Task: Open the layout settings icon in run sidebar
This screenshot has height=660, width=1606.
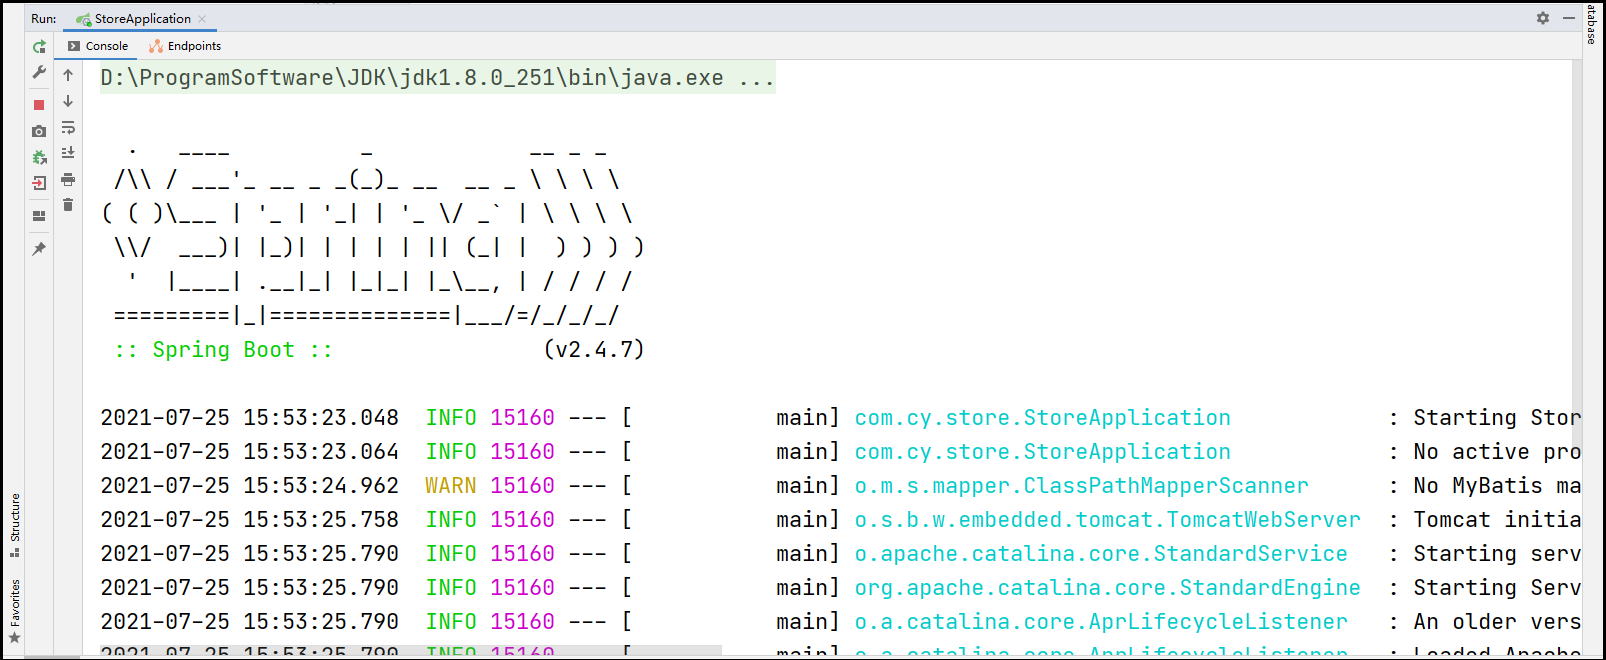Action: 39,216
